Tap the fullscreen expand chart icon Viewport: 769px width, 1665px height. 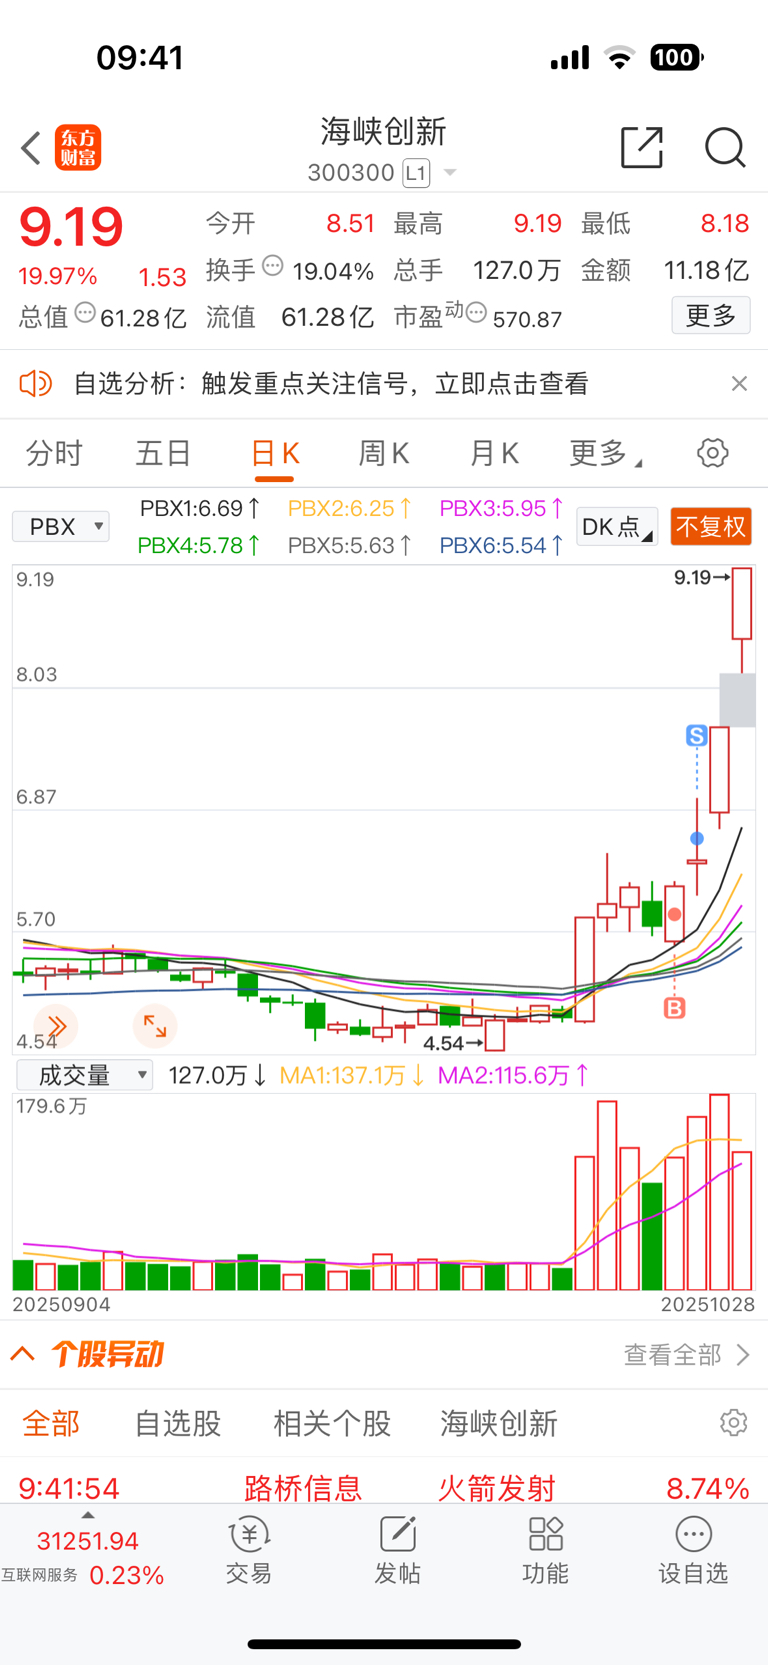pos(155,1026)
